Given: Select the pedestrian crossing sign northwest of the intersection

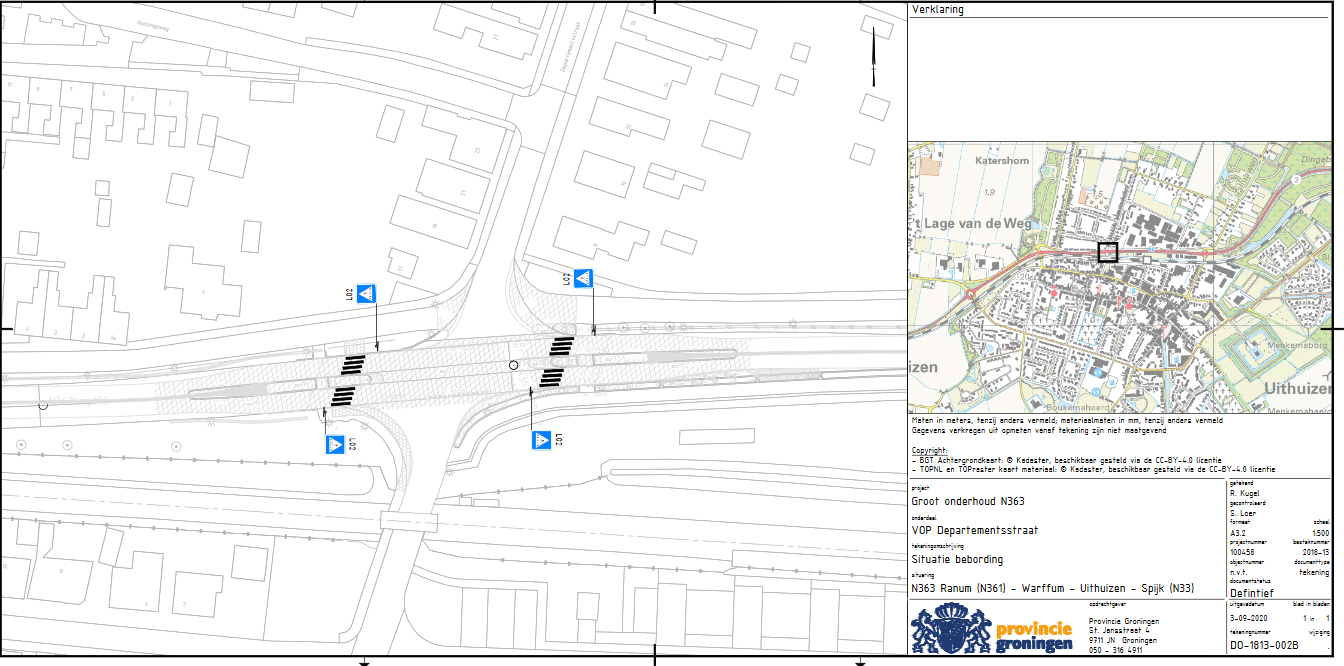Looking at the screenshot, I should (x=368, y=293).
